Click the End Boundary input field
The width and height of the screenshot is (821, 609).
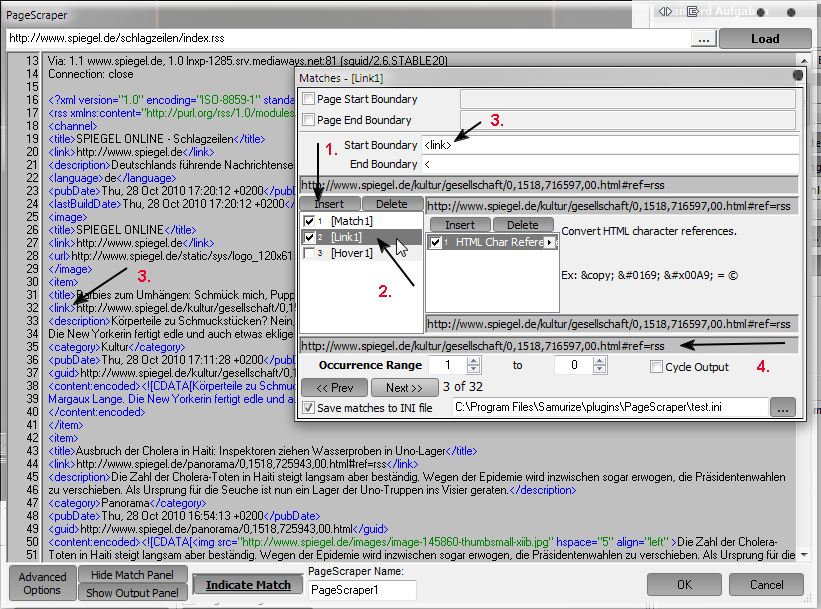(x=610, y=164)
